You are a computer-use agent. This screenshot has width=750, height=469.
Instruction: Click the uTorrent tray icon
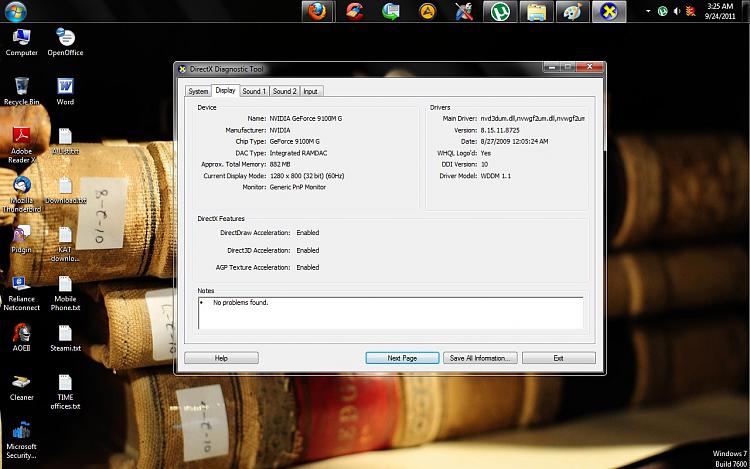(x=662, y=11)
